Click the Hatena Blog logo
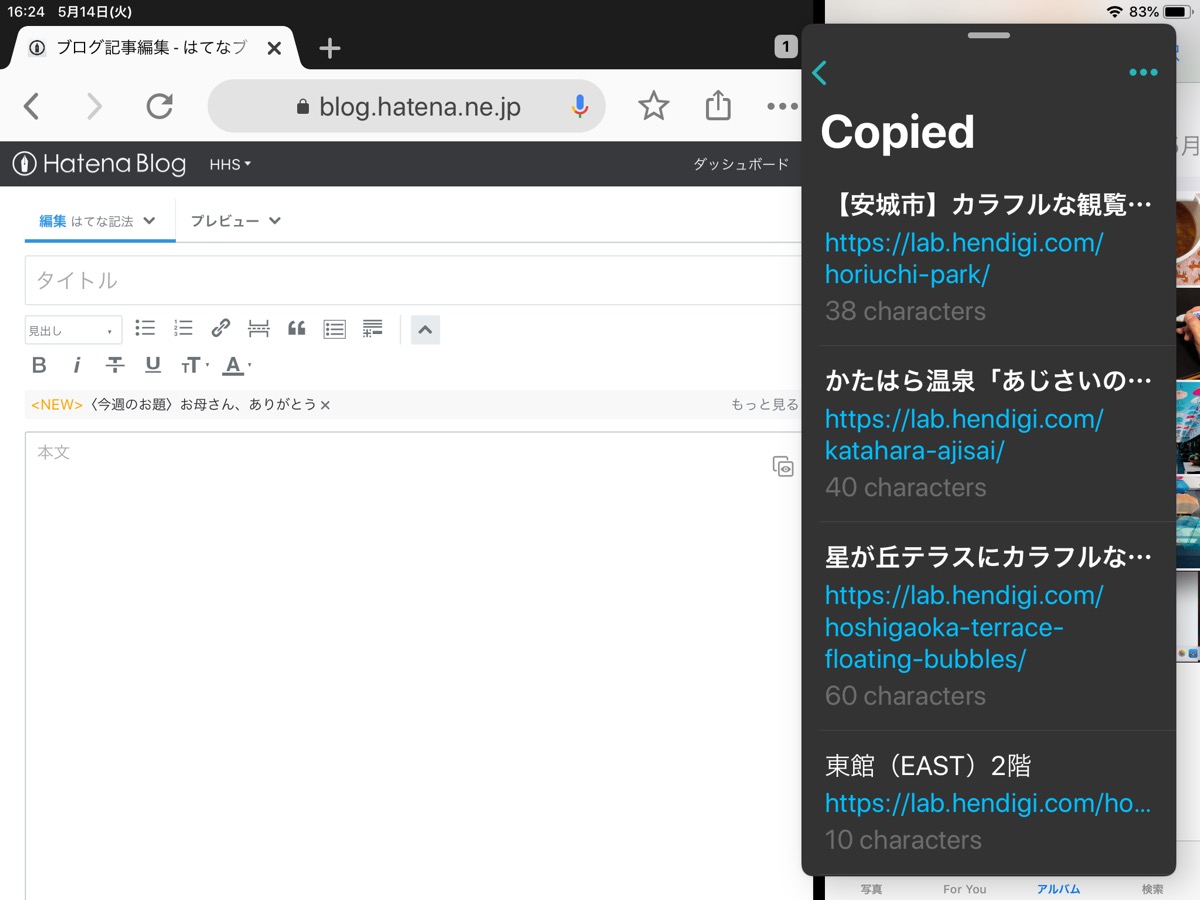 (99, 164)
